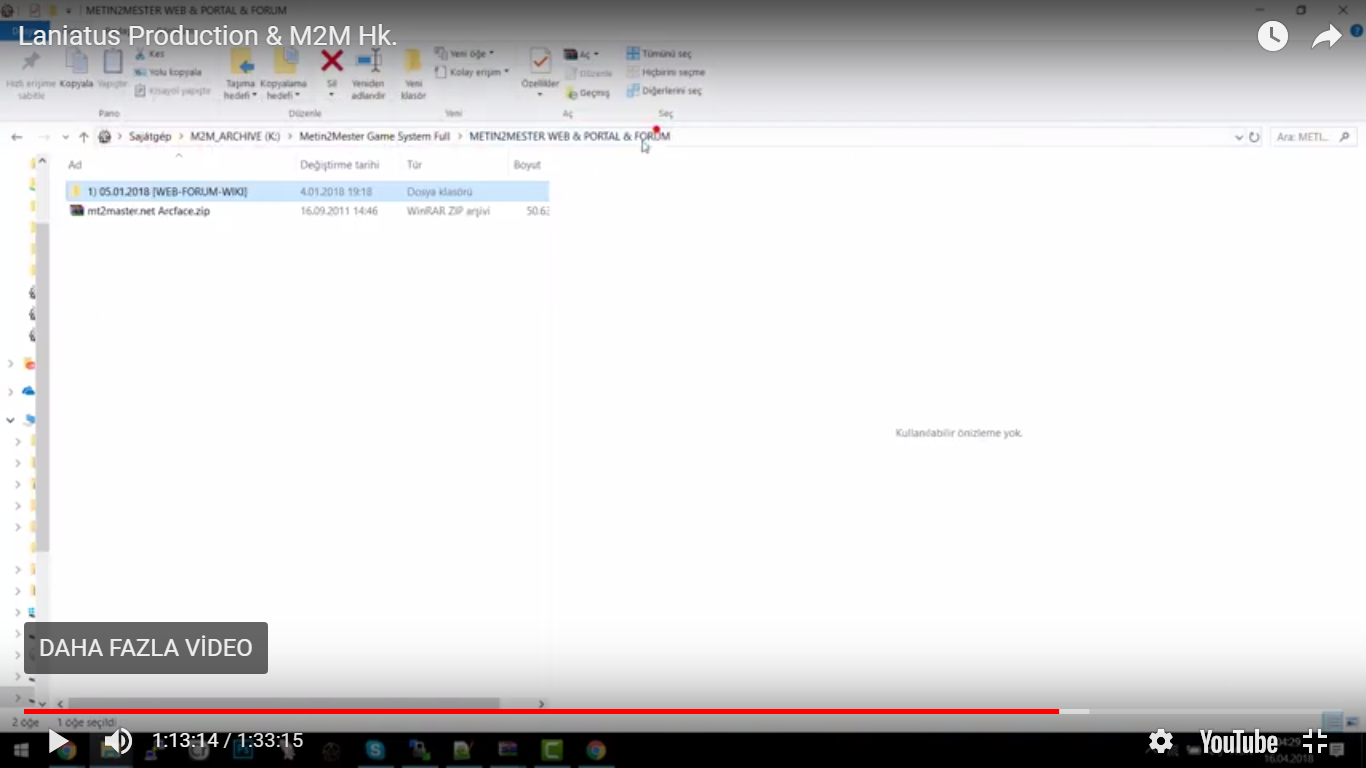Image resolution: width=1366 pixels, height=768 pixels.
Task: Mute the video volume
Action: click(118, 742)
